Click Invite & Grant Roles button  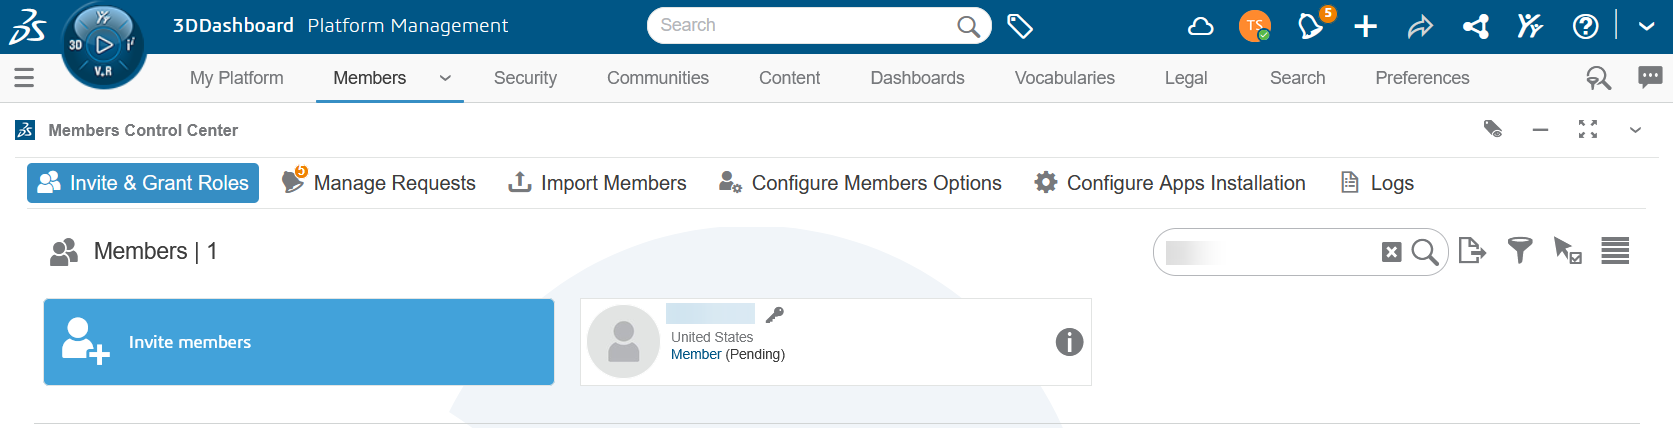pyautogui.click(x=143, y=183)
